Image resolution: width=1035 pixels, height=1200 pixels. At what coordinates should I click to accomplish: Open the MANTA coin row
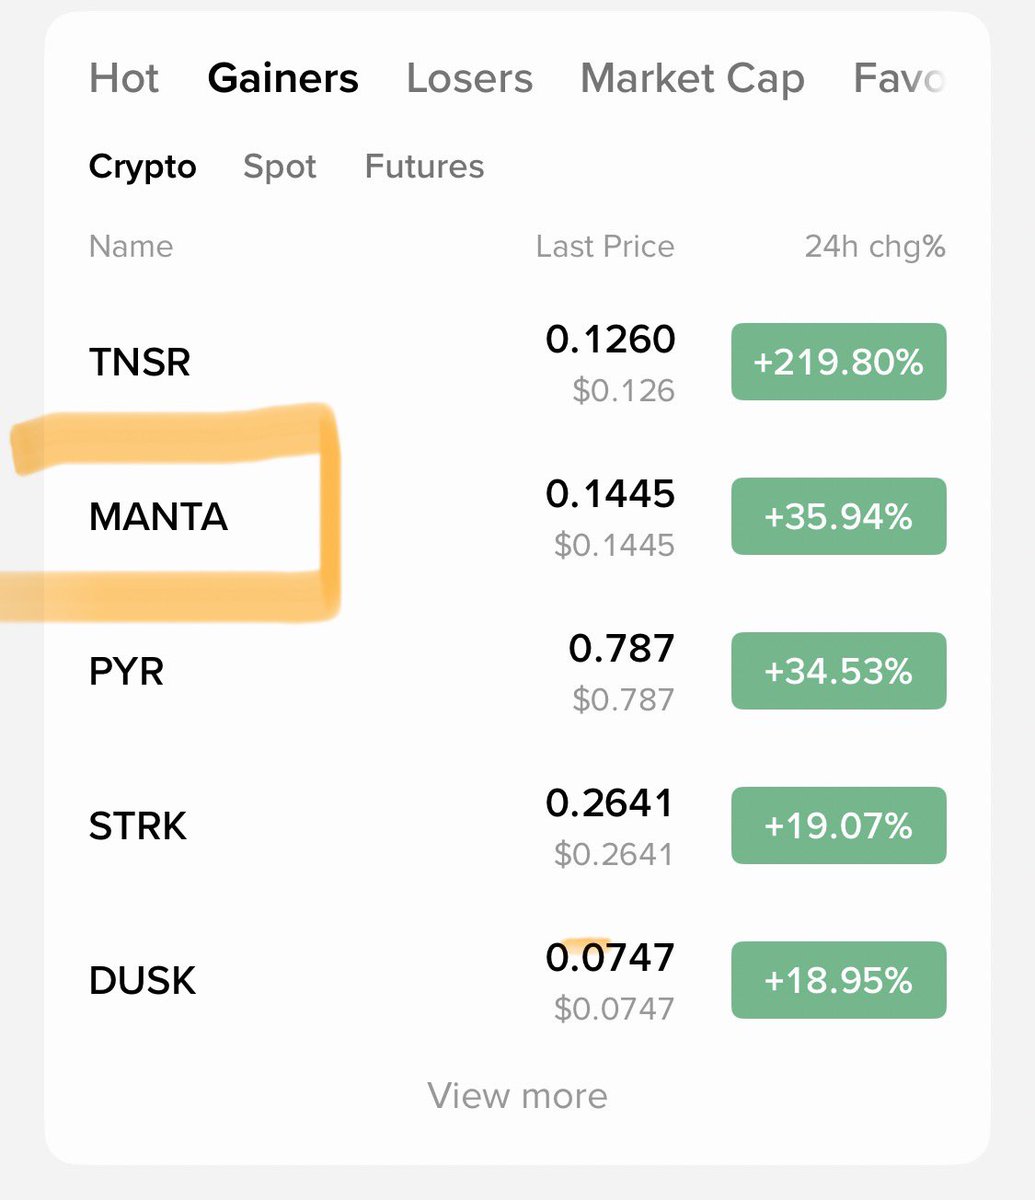pyautogui.click(x=517, y=517)
